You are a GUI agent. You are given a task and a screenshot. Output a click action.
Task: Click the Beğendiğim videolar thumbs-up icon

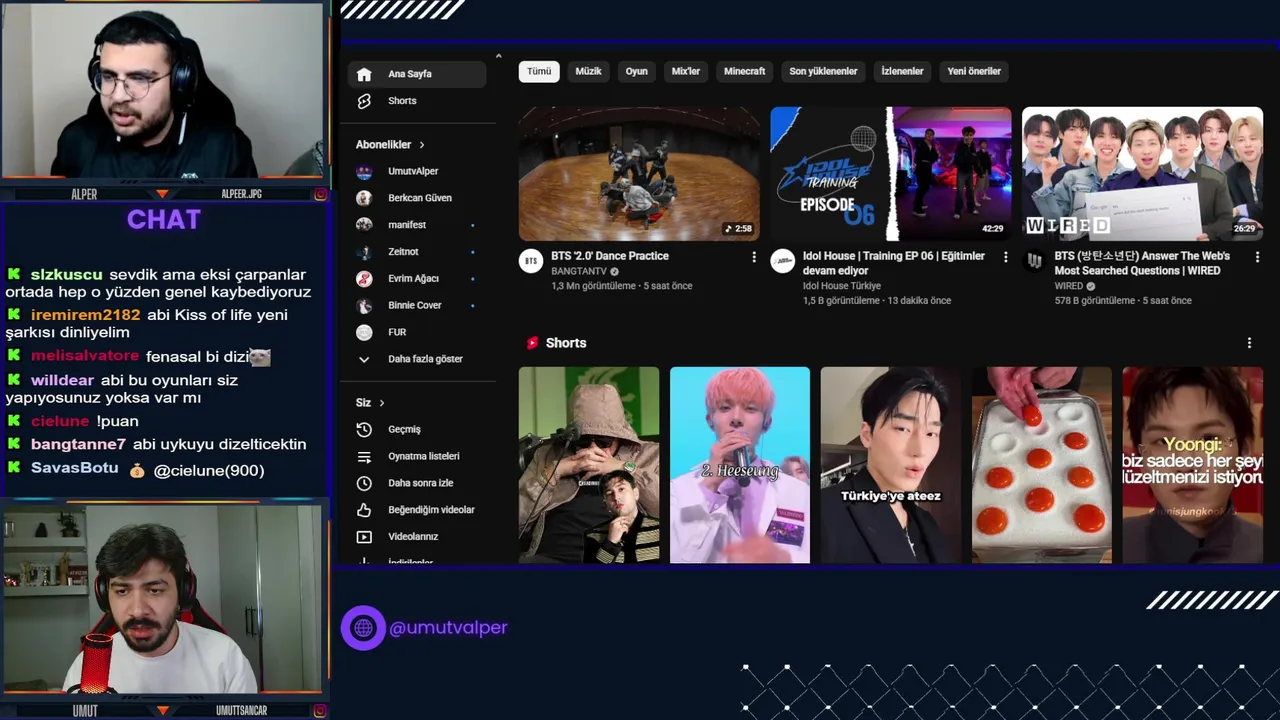[364, 510]
